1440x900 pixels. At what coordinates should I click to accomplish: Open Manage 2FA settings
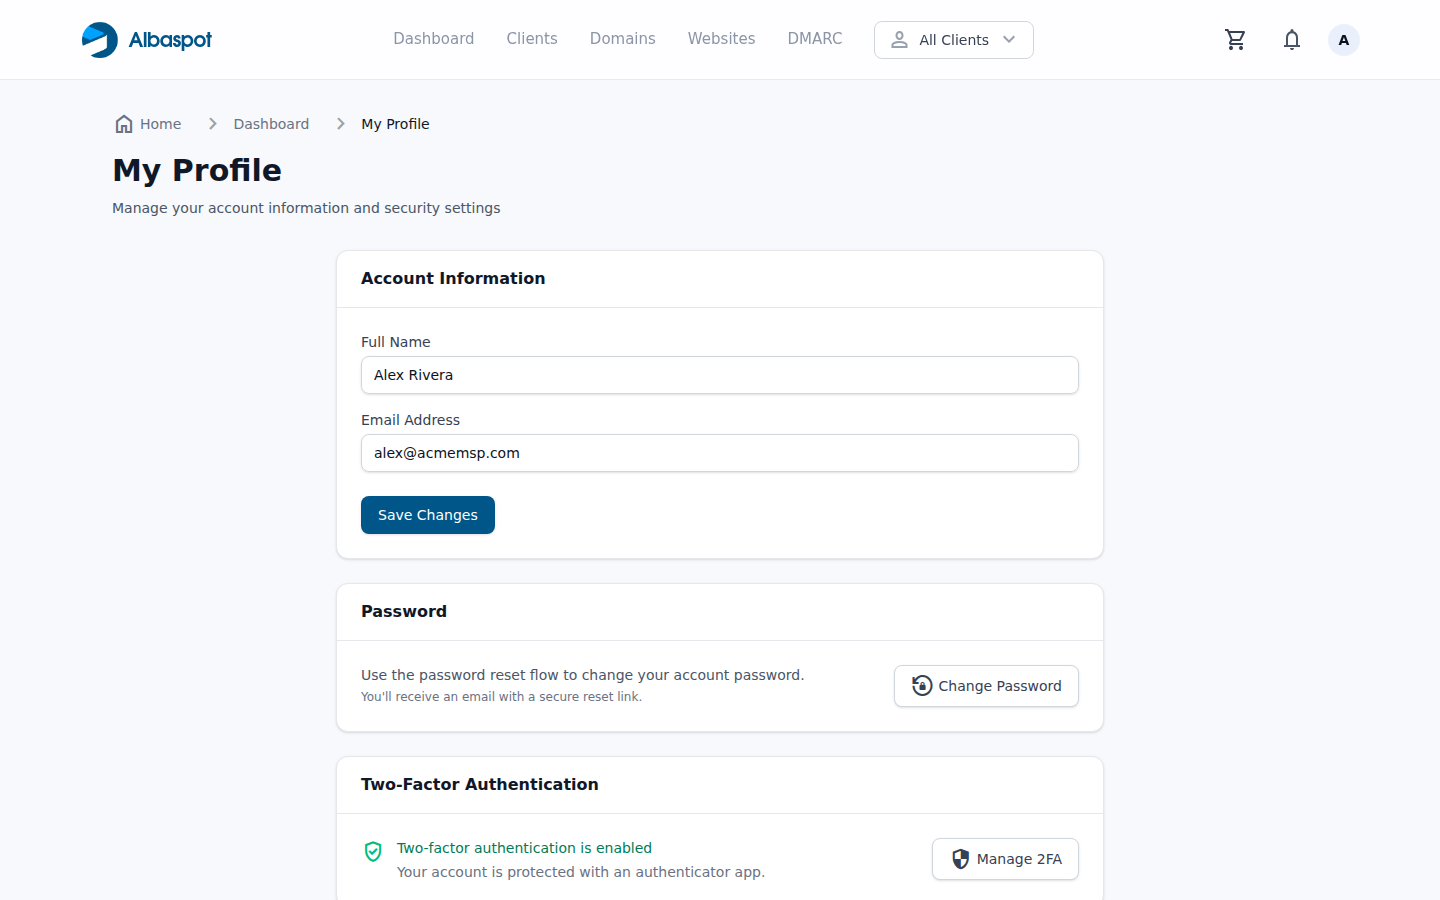pos(1005,858)
